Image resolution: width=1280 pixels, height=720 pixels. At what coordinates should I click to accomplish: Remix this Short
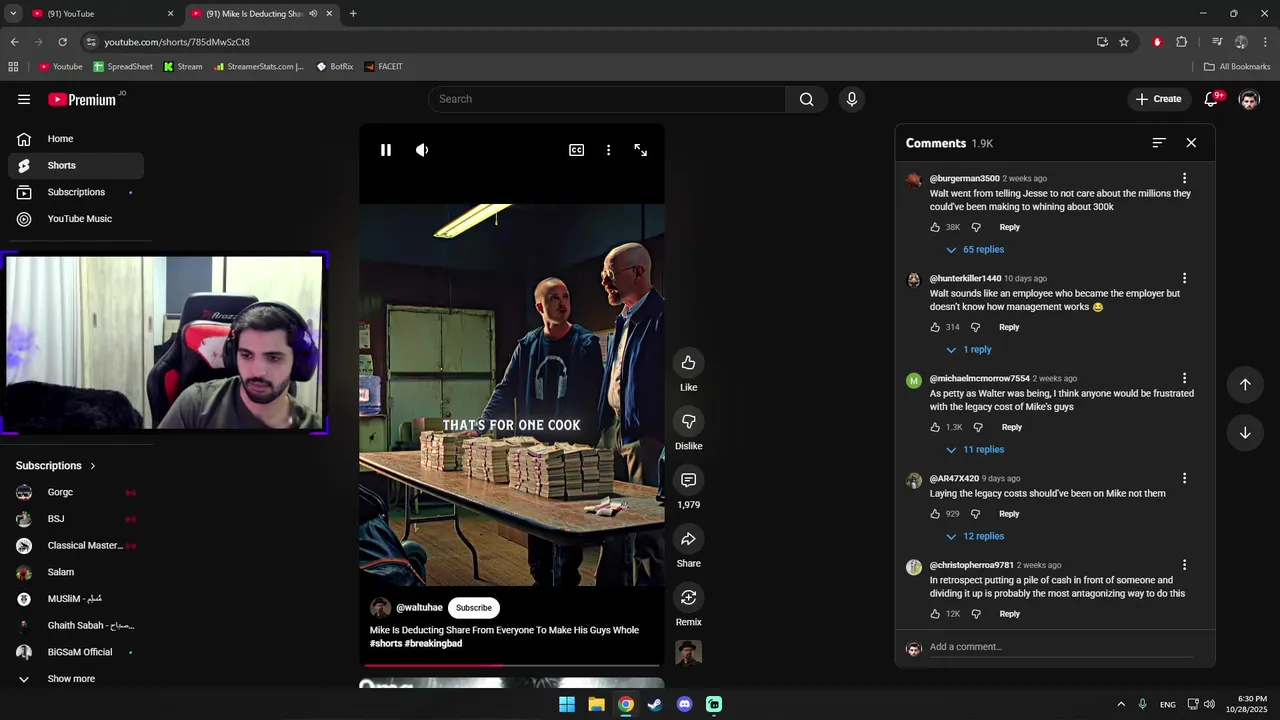688,597
